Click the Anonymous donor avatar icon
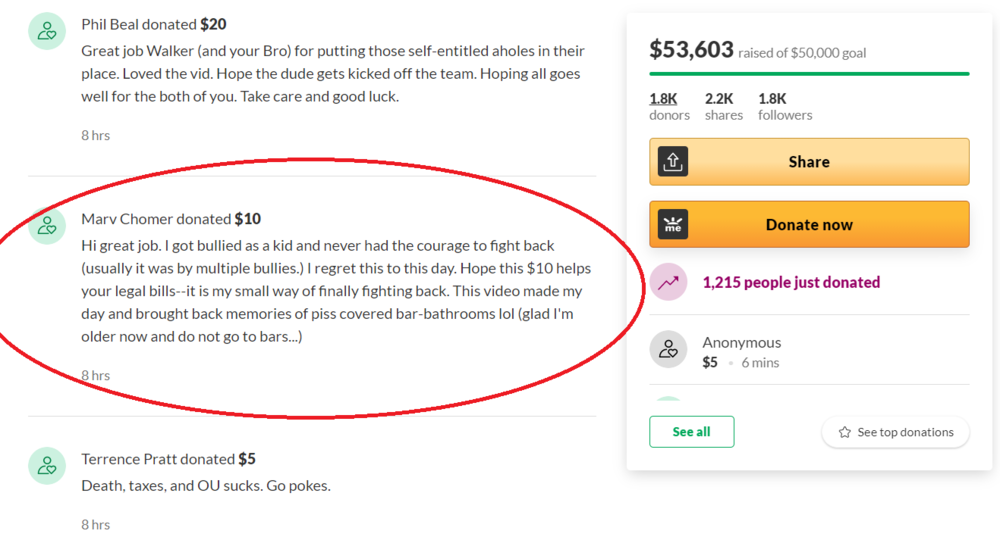Image resolution: width=1000 pixels, height=537 pixels. 668,349
